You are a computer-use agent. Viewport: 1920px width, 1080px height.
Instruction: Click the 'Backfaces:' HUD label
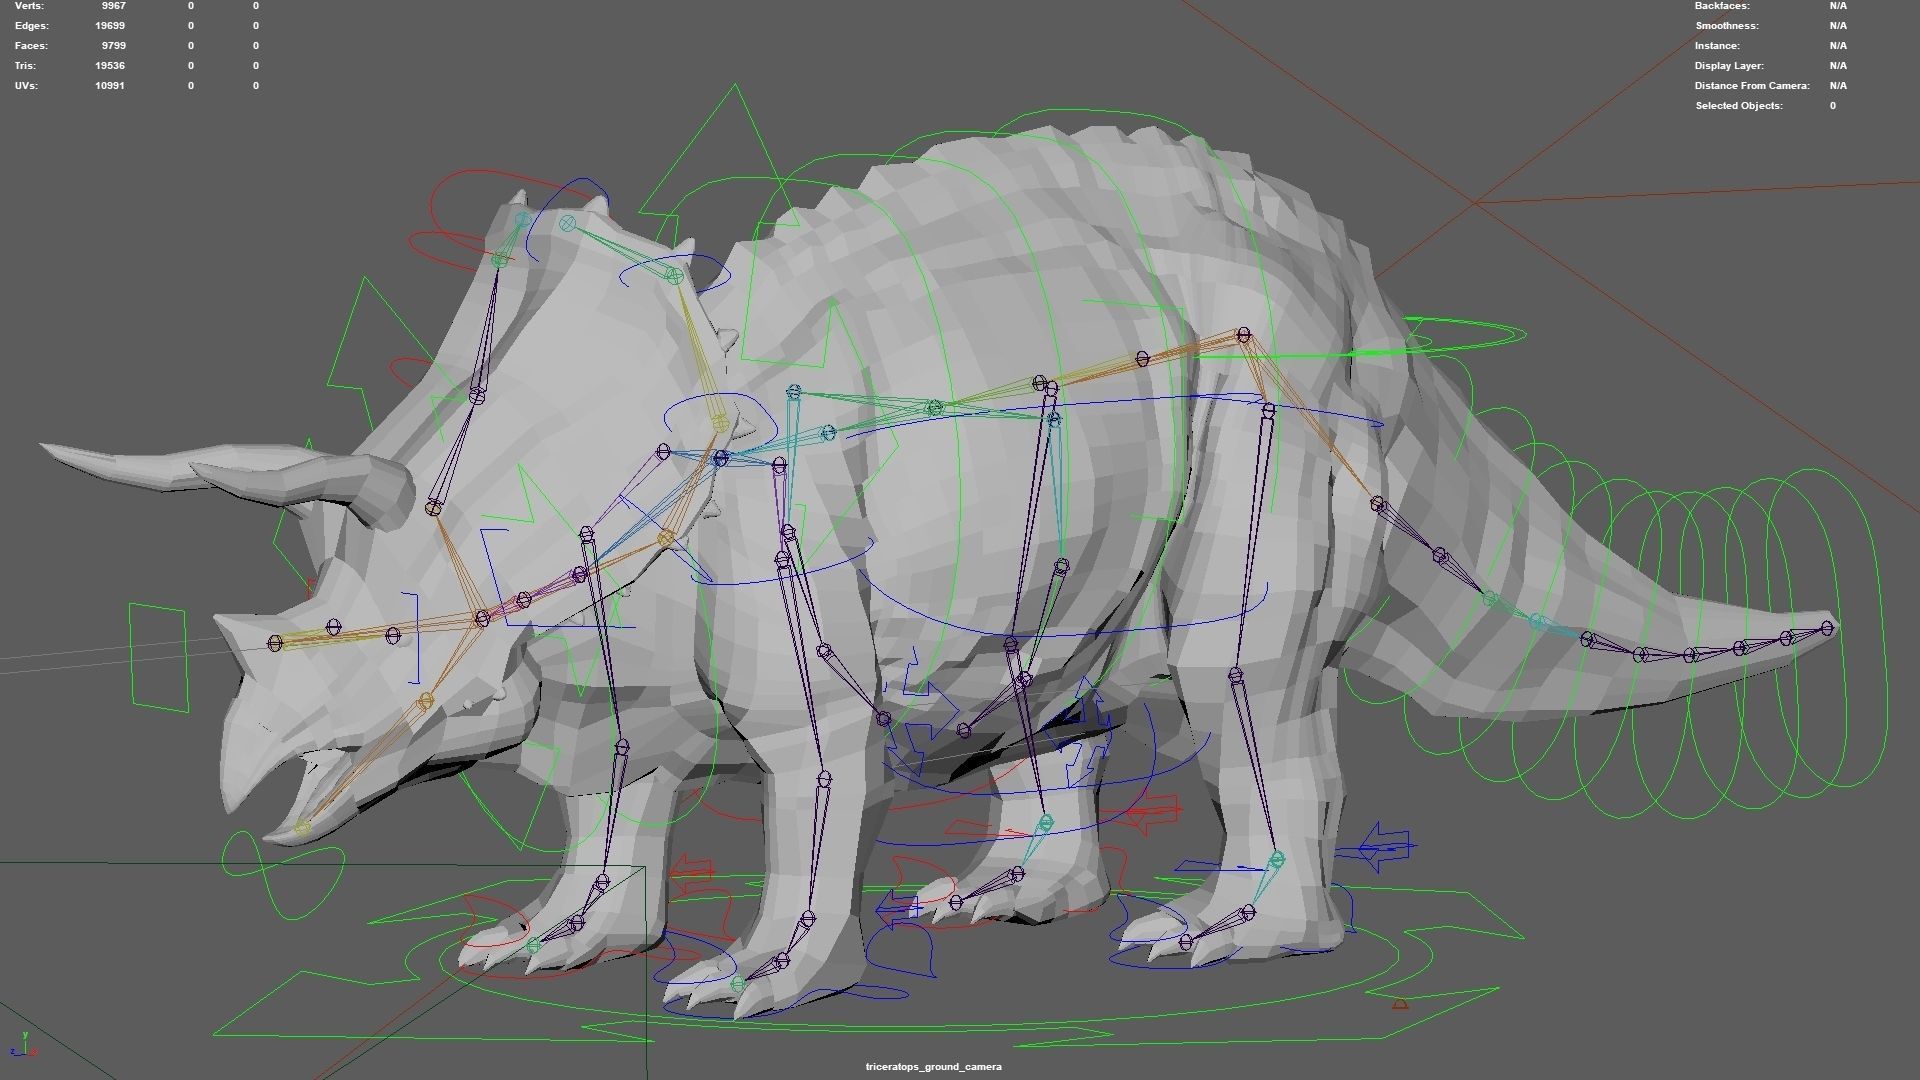[1722, 6]
